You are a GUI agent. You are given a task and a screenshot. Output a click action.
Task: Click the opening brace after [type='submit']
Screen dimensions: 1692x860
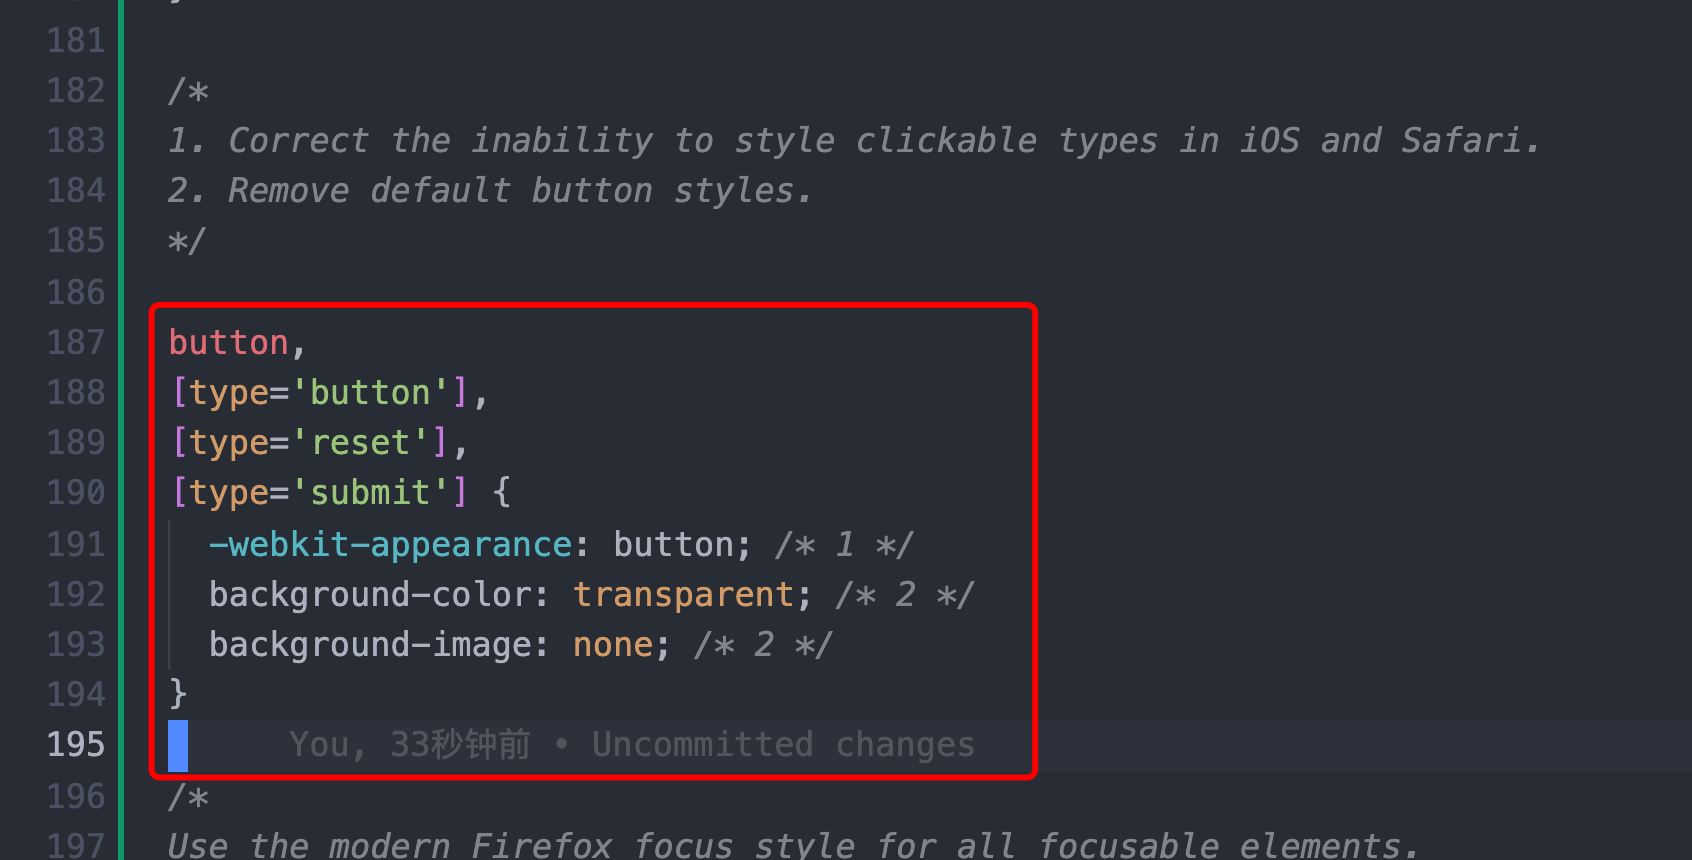tap(501, 492)
